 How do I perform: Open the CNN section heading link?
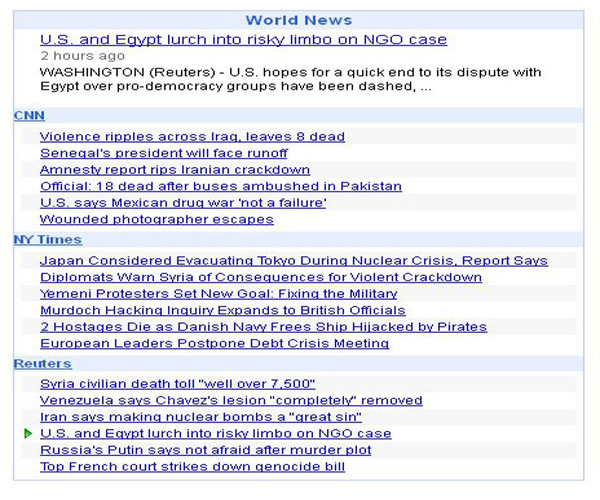(29, 116)
